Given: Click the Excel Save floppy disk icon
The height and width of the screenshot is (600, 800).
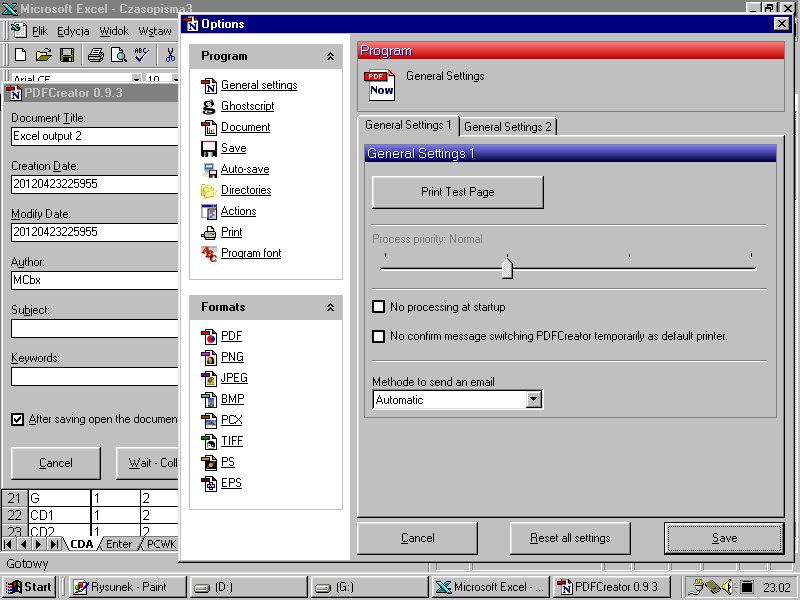Looking at the screenshot, I should [x=67, y=55].
